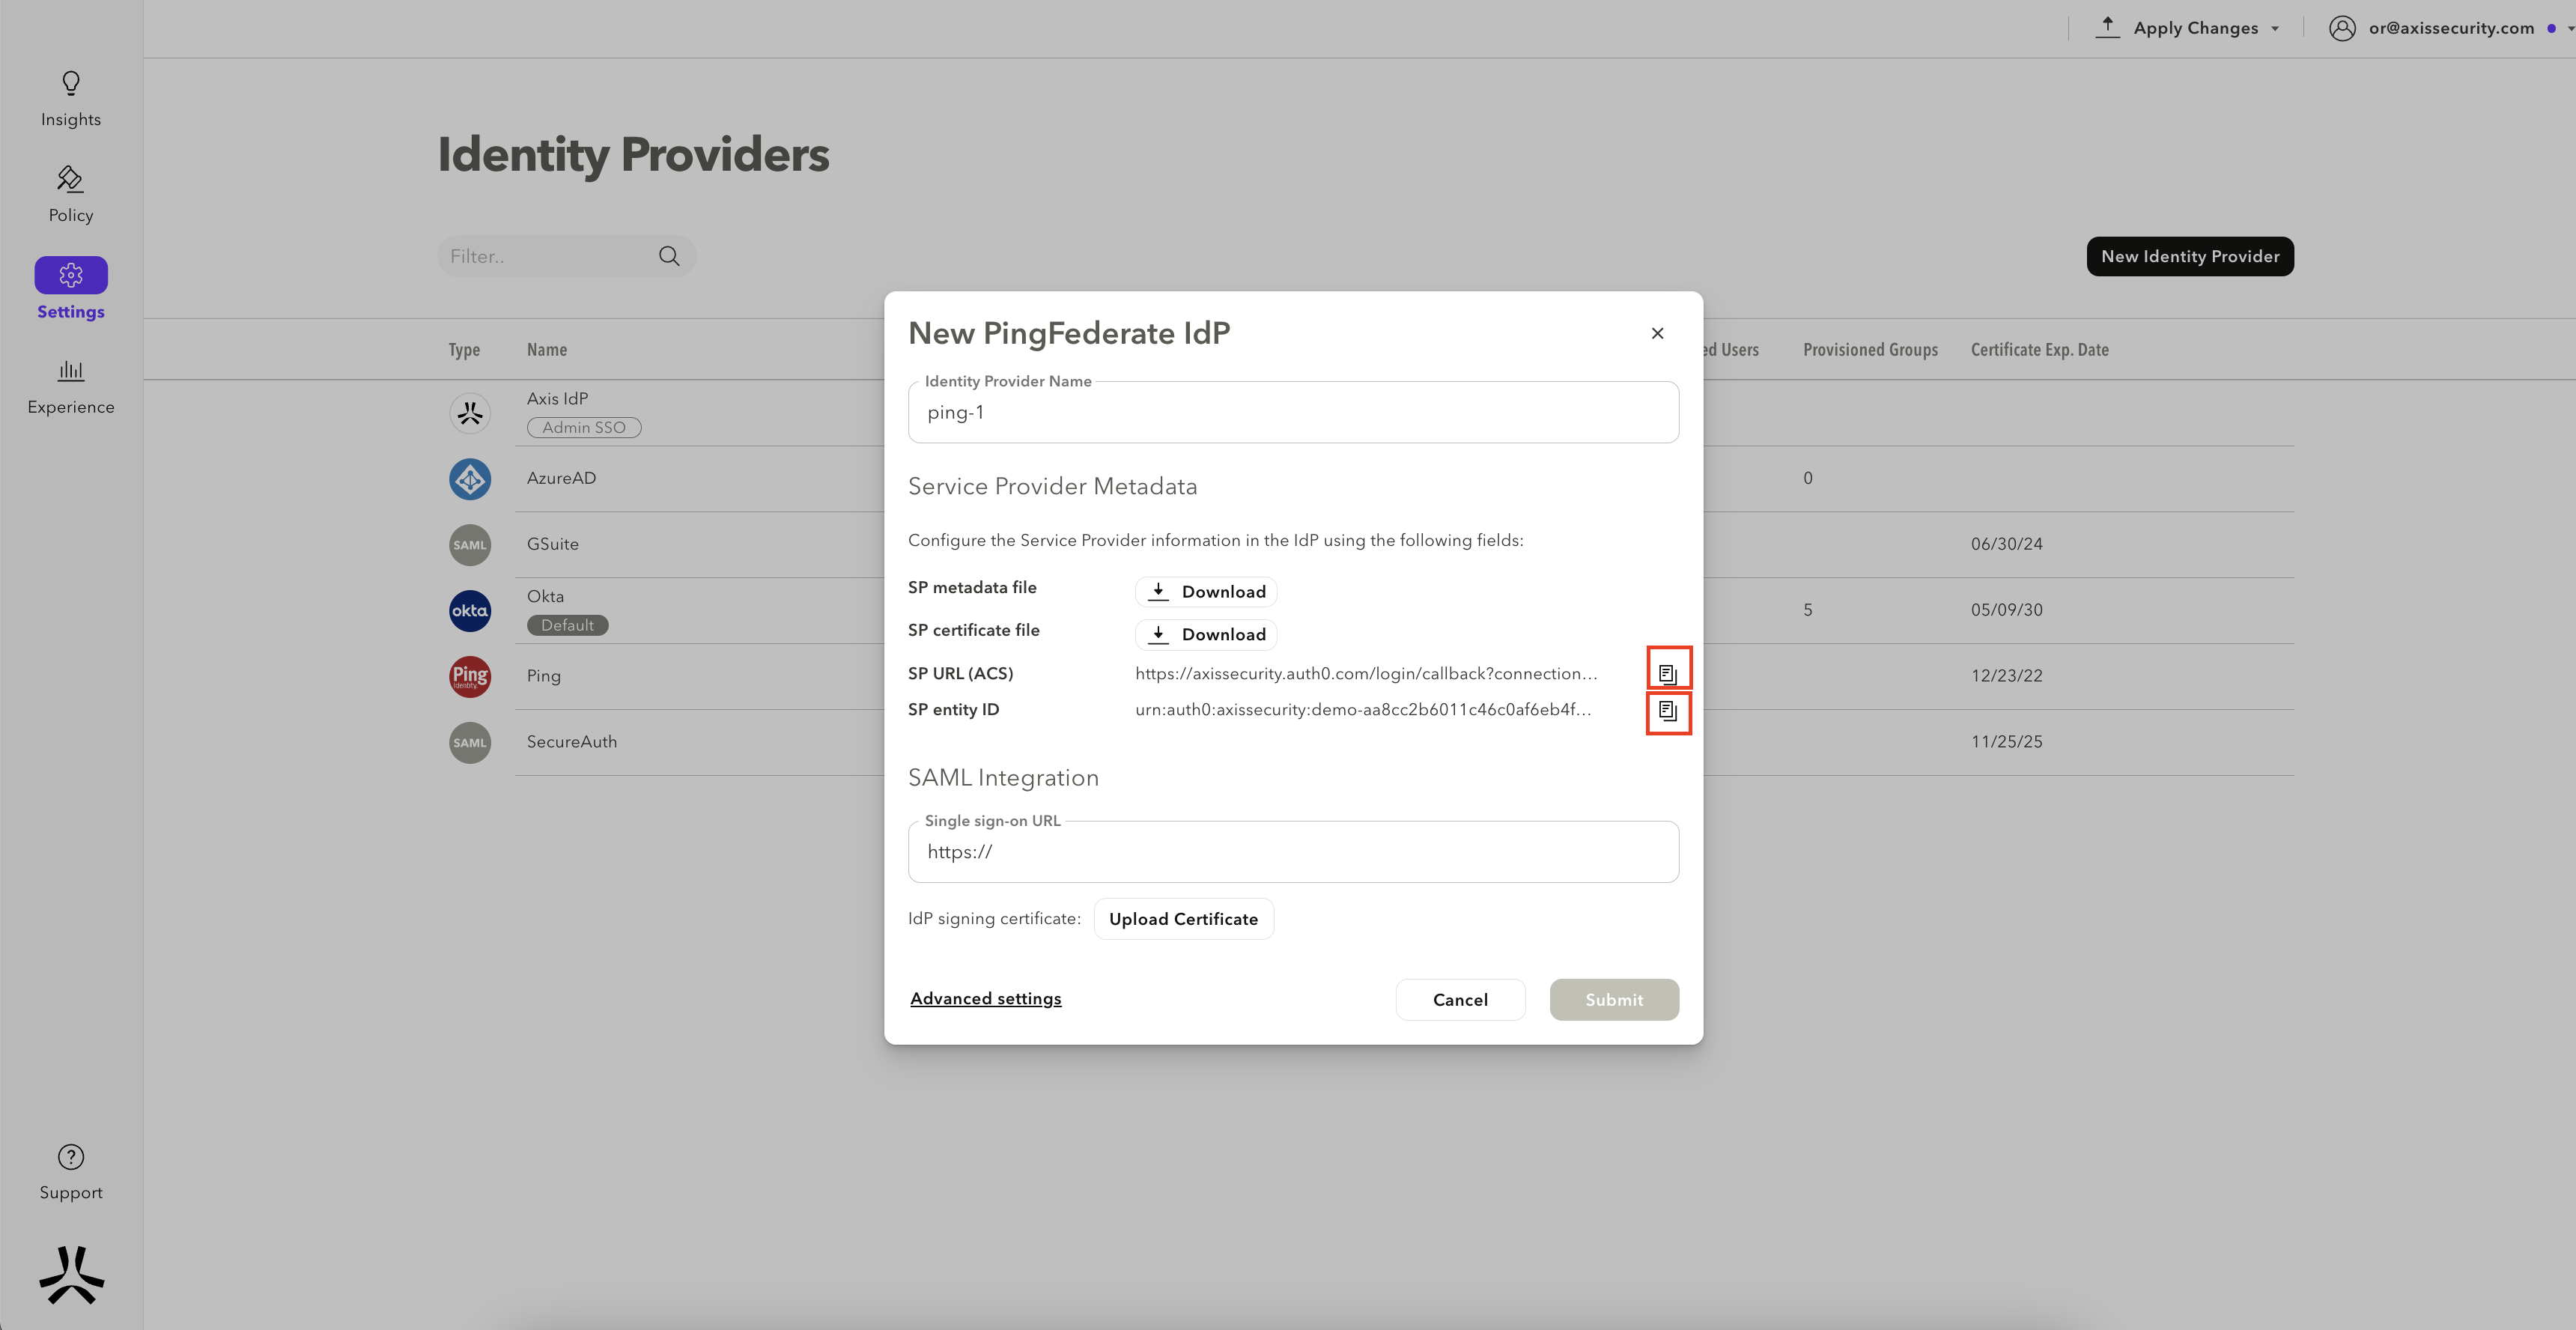
Task: Sort by Provisioned Groups column header
Action: [1870, 350]
